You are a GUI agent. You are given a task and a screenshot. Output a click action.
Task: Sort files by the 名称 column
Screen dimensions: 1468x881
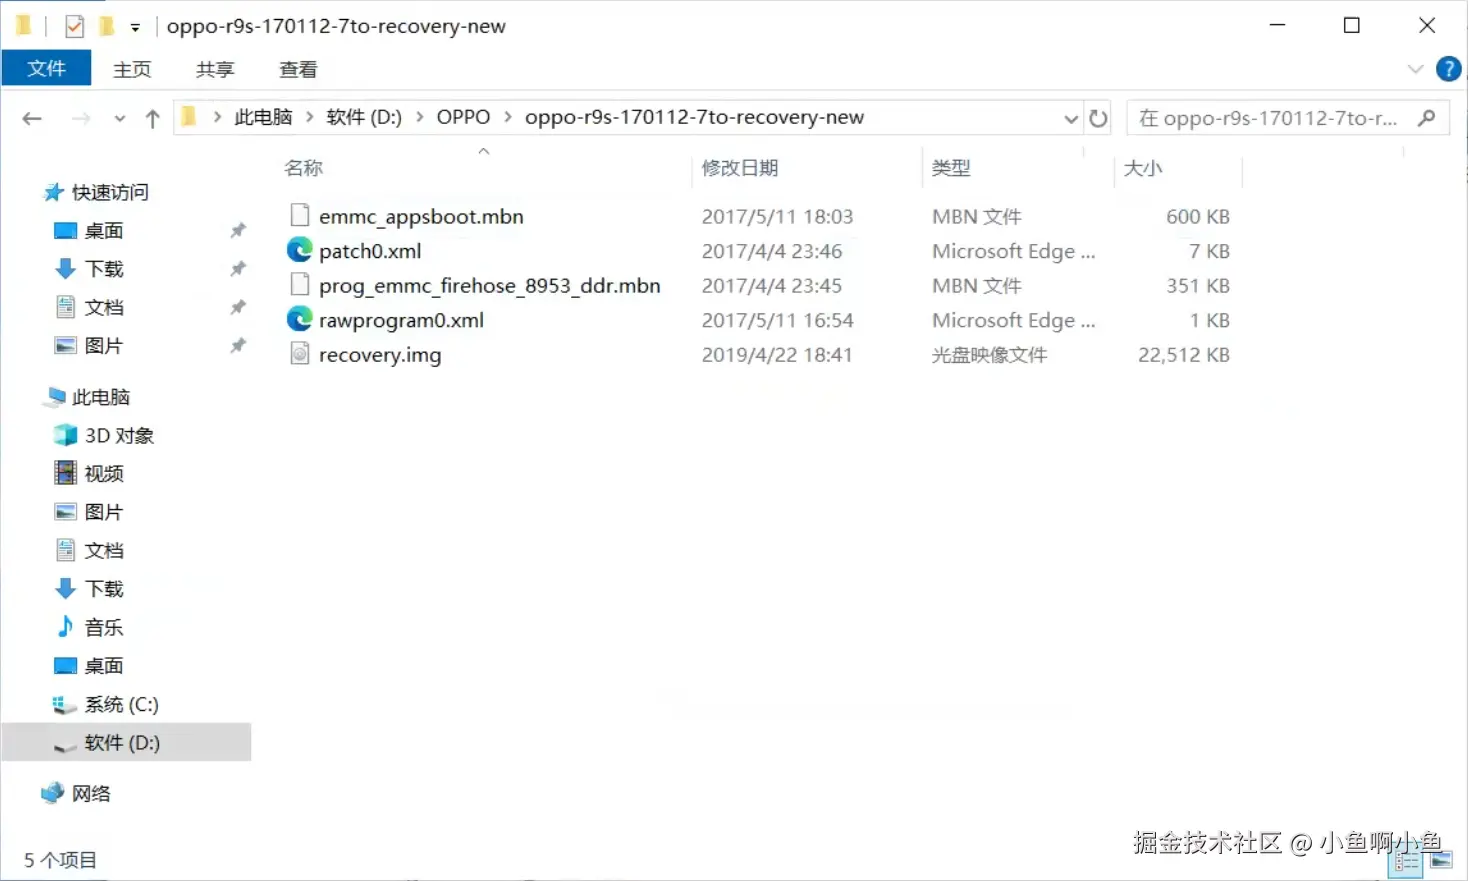[304, 168]
